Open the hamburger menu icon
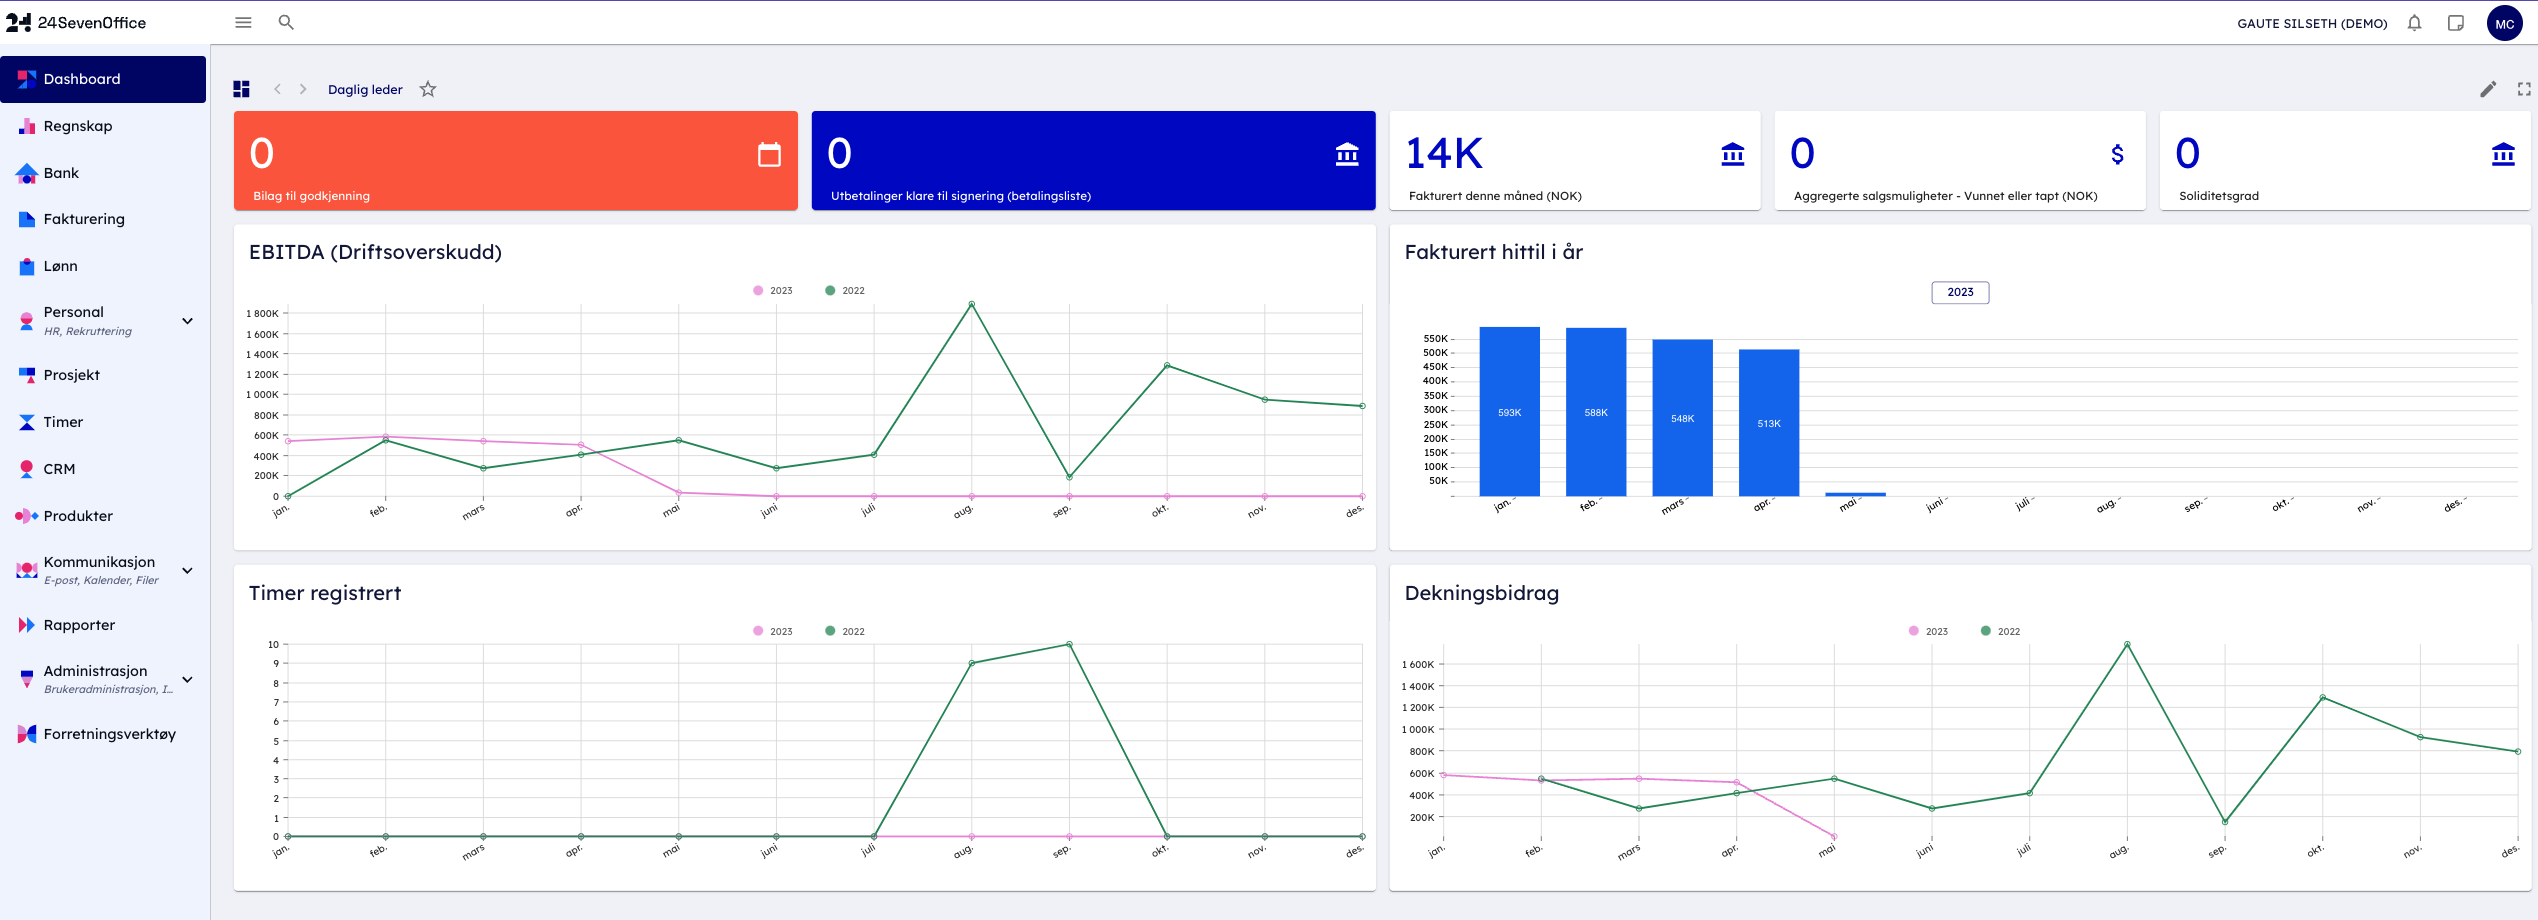 [x=243, y=22]
